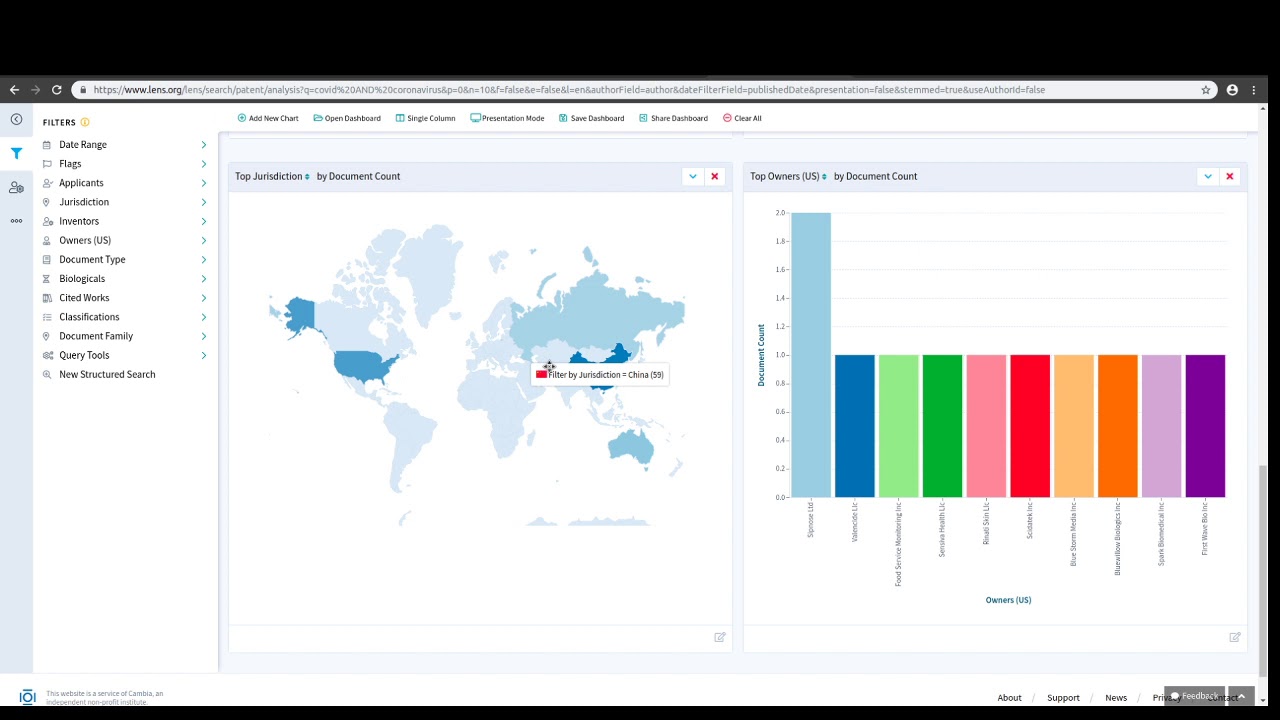Screen dimensions: 1280x720
Task: Open the user settings icon in left rail
Action: (16, 187)
